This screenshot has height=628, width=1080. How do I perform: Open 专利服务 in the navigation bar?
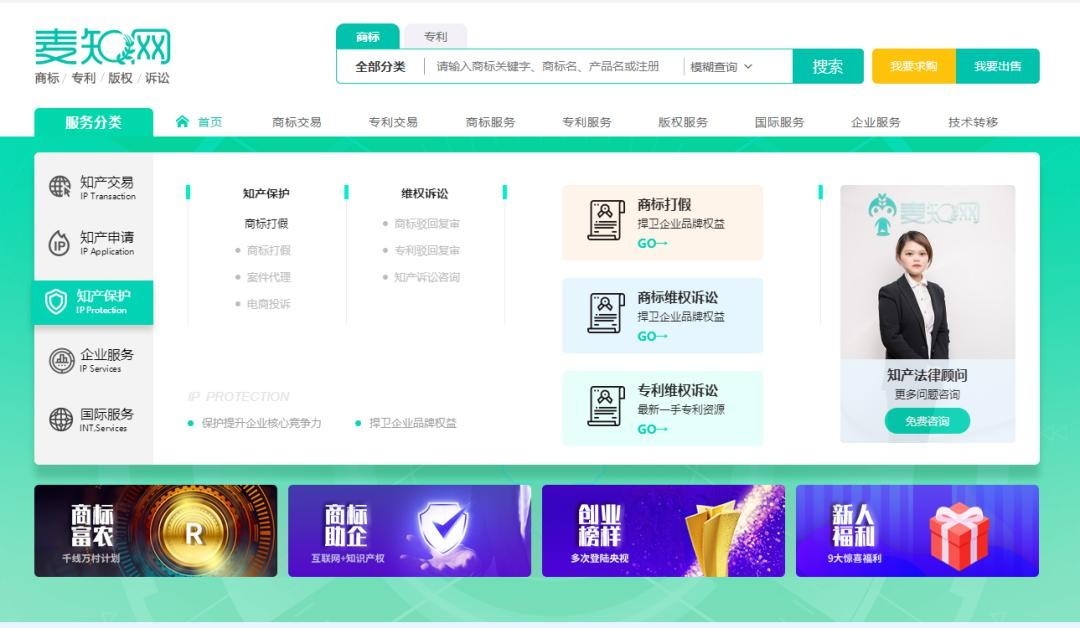click(587, 122)
